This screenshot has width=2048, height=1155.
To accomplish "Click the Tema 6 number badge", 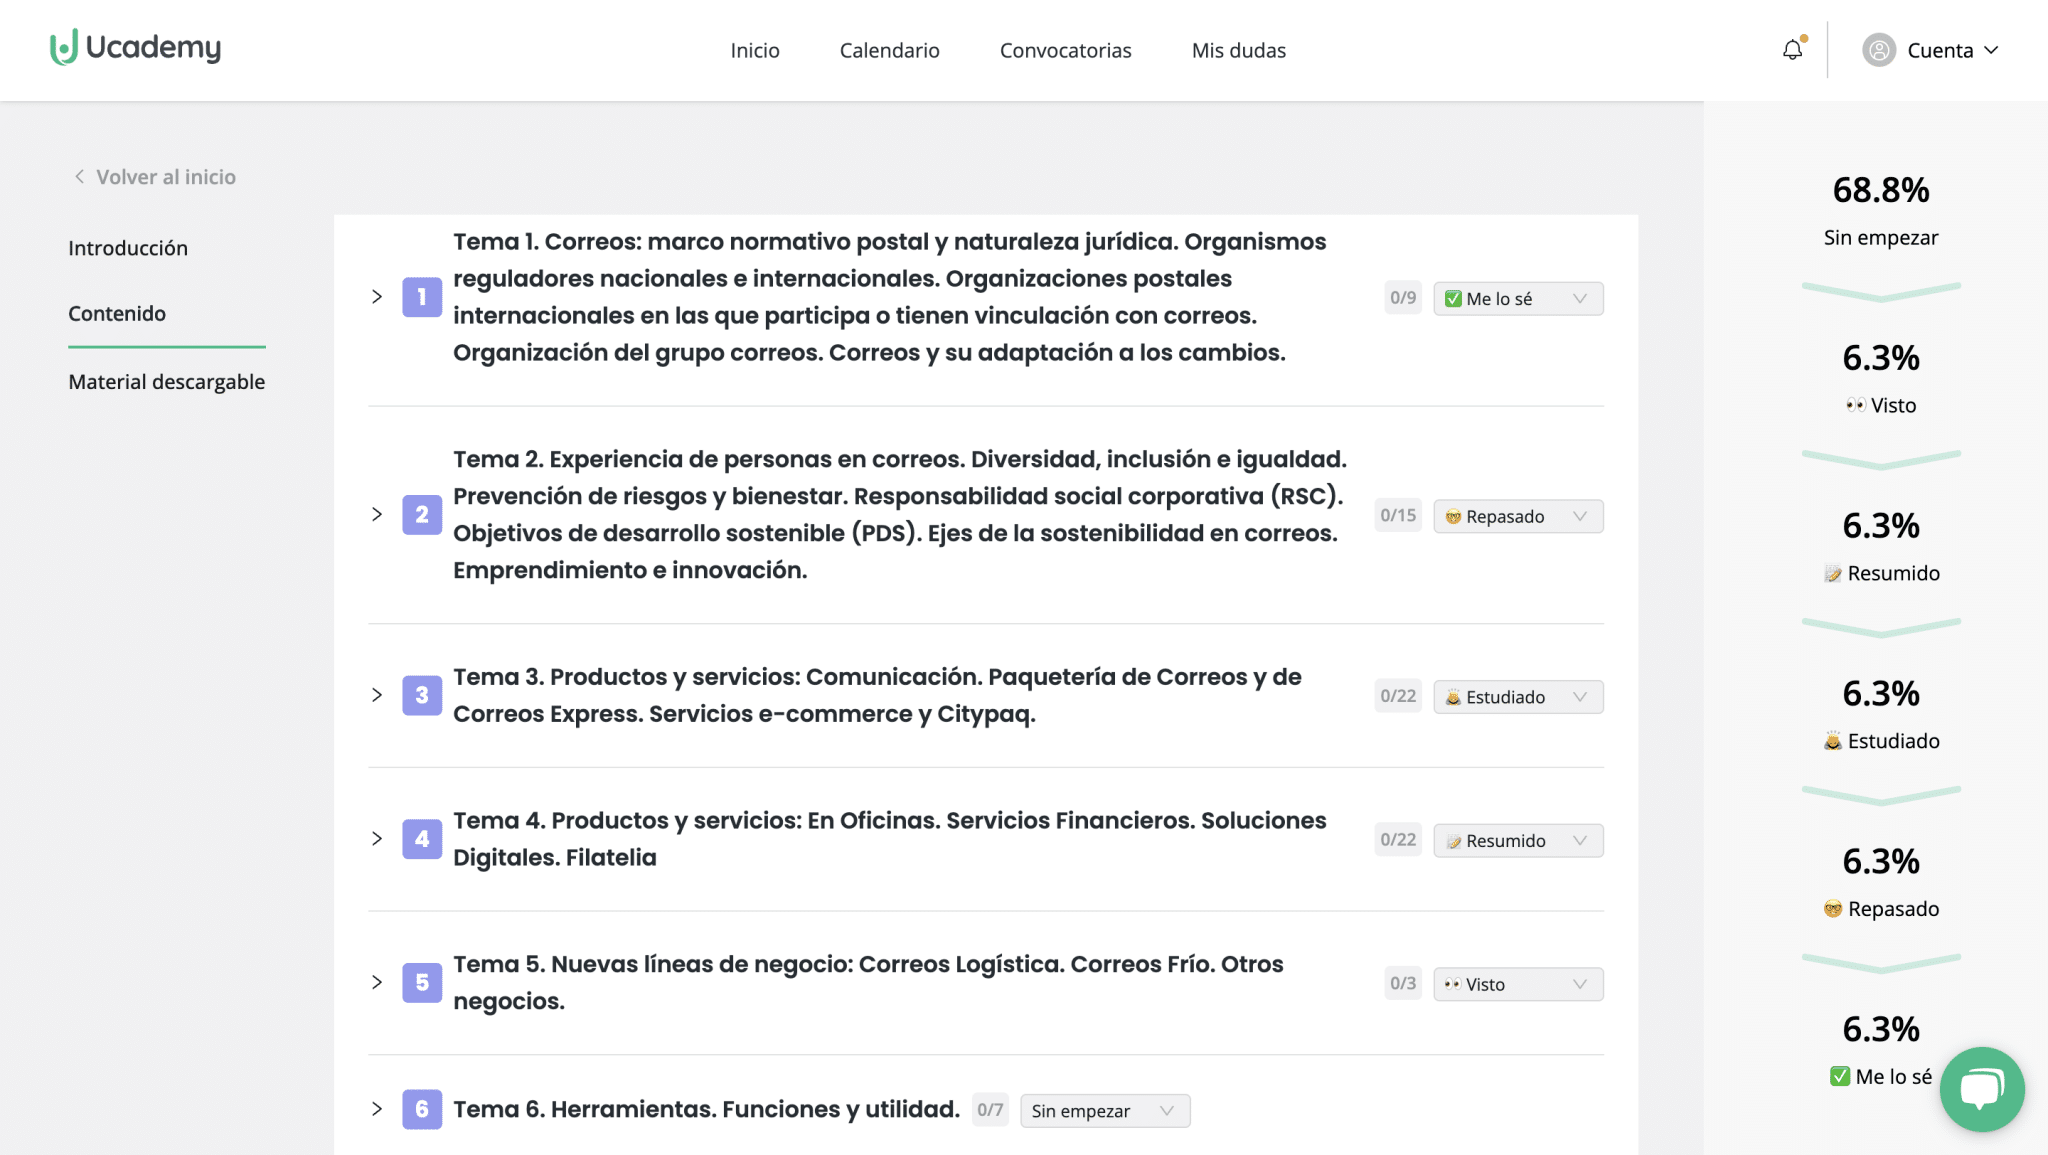I will (x=422, y=1109).
